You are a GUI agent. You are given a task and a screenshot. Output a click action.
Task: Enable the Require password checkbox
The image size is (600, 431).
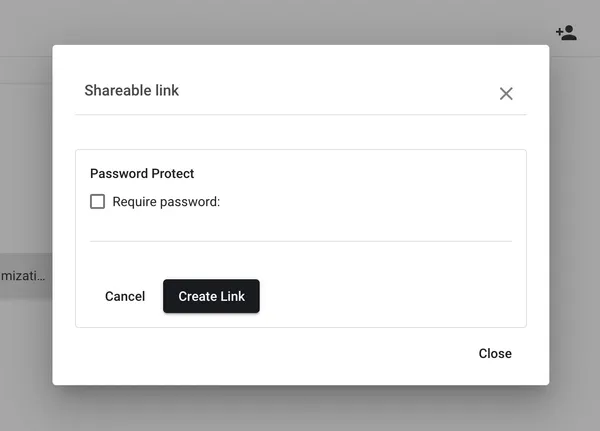pyautogui.click(x=98, y=201)
